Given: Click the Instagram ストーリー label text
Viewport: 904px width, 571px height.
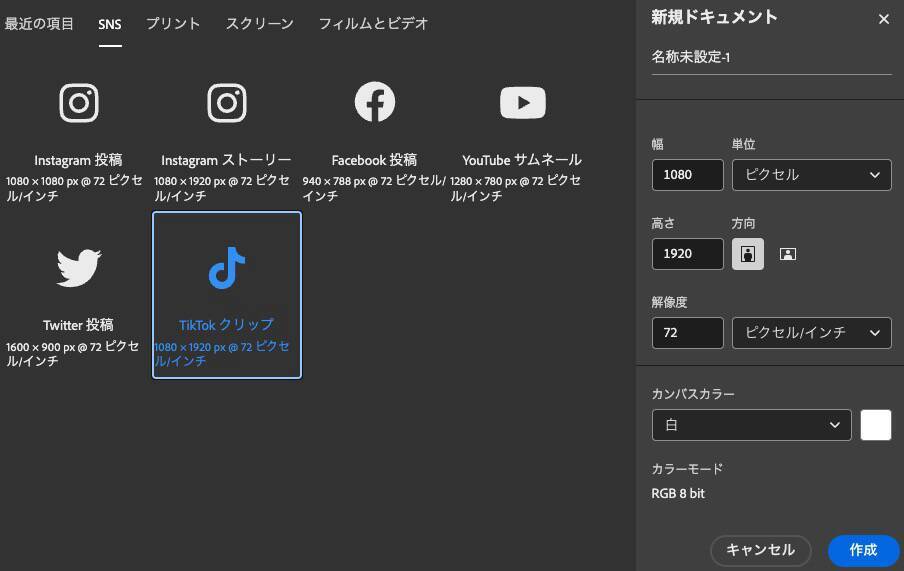Looking at the screenshot, I should point(226,160).
